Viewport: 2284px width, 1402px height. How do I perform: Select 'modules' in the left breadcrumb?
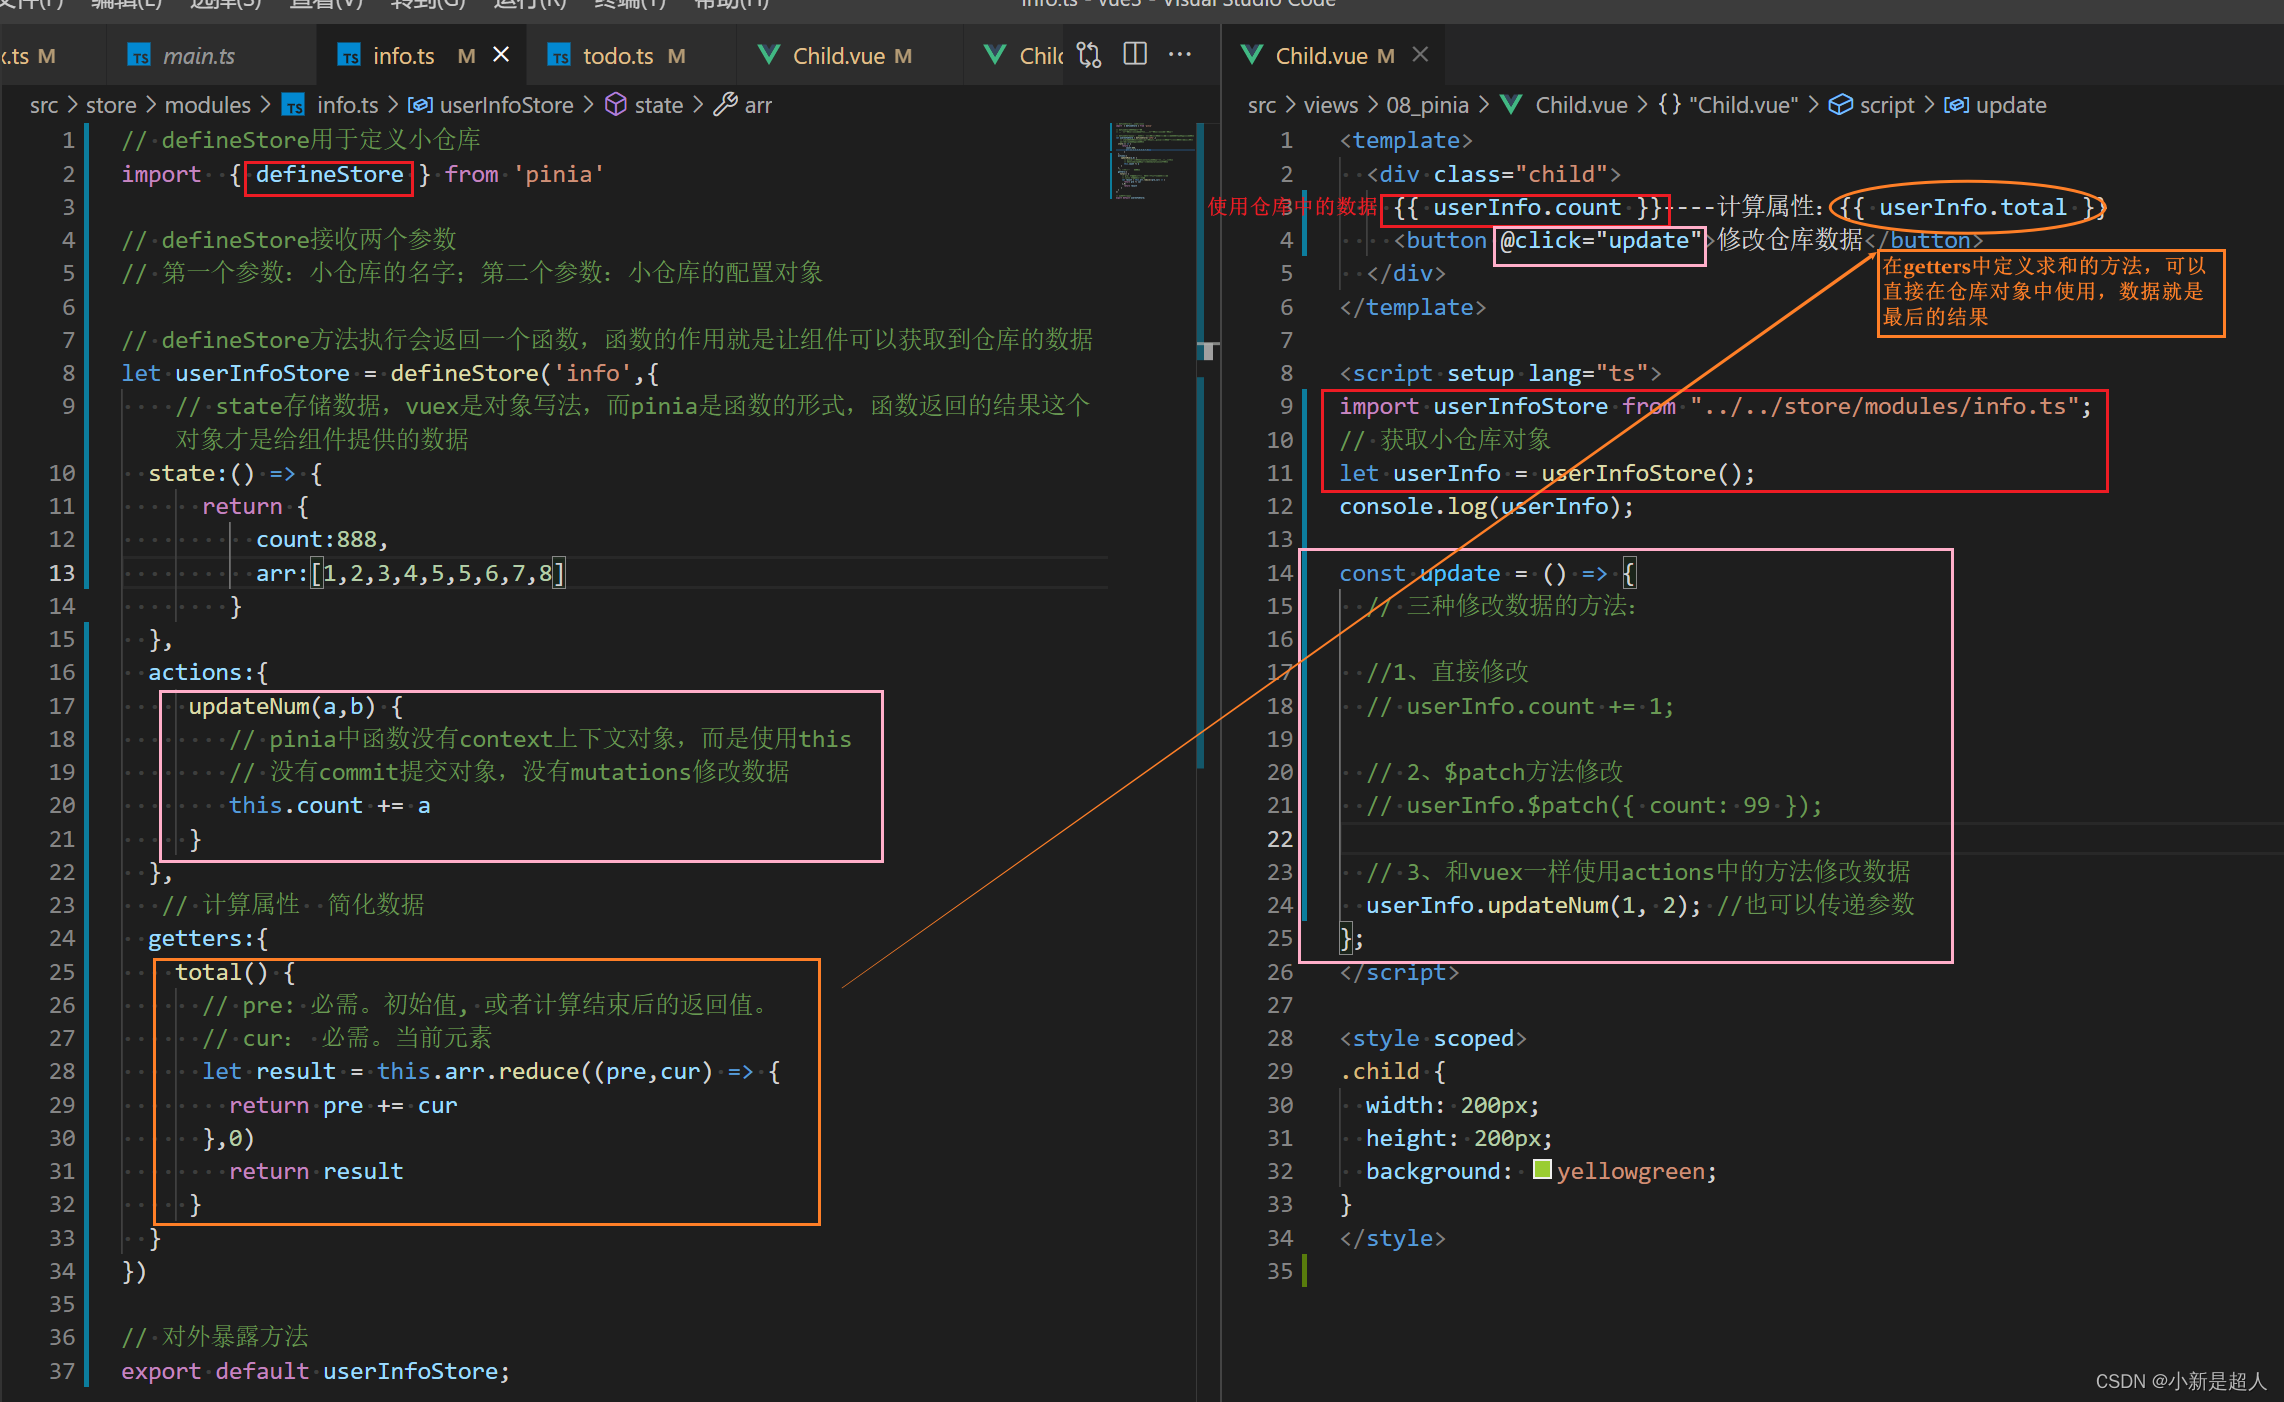click(x=208, y=105)
